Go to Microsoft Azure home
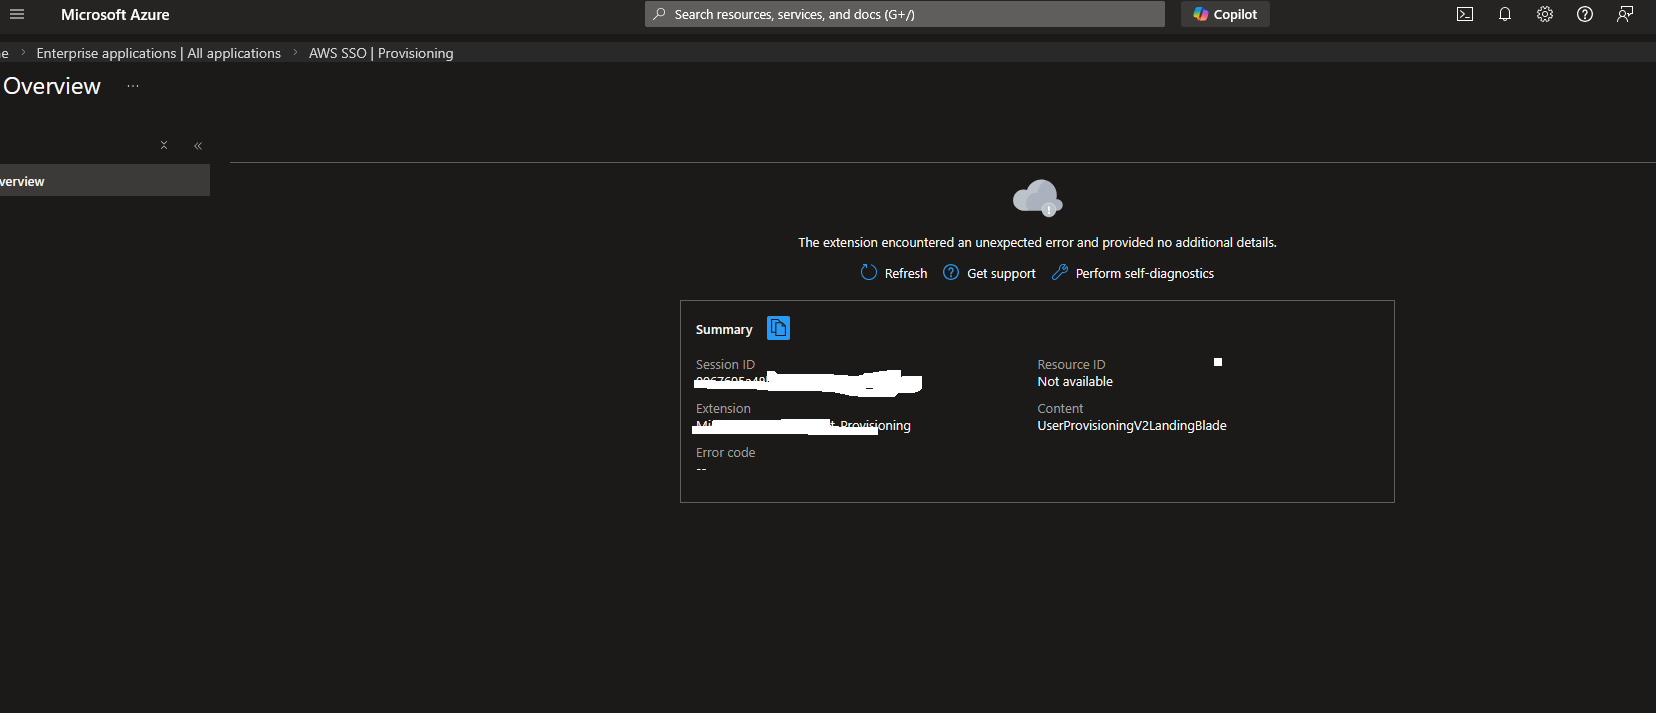The width and height of the screenshot is (1656, 713). pos(115,15)
